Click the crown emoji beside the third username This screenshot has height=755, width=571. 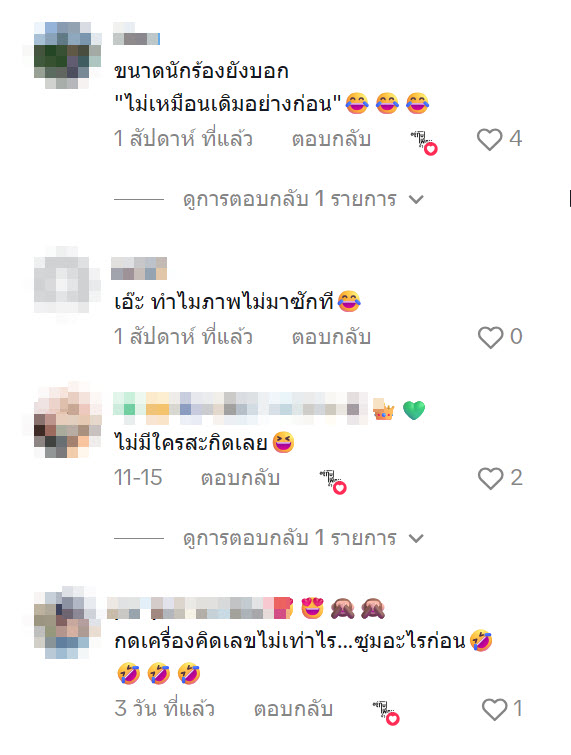click(384, 410)
